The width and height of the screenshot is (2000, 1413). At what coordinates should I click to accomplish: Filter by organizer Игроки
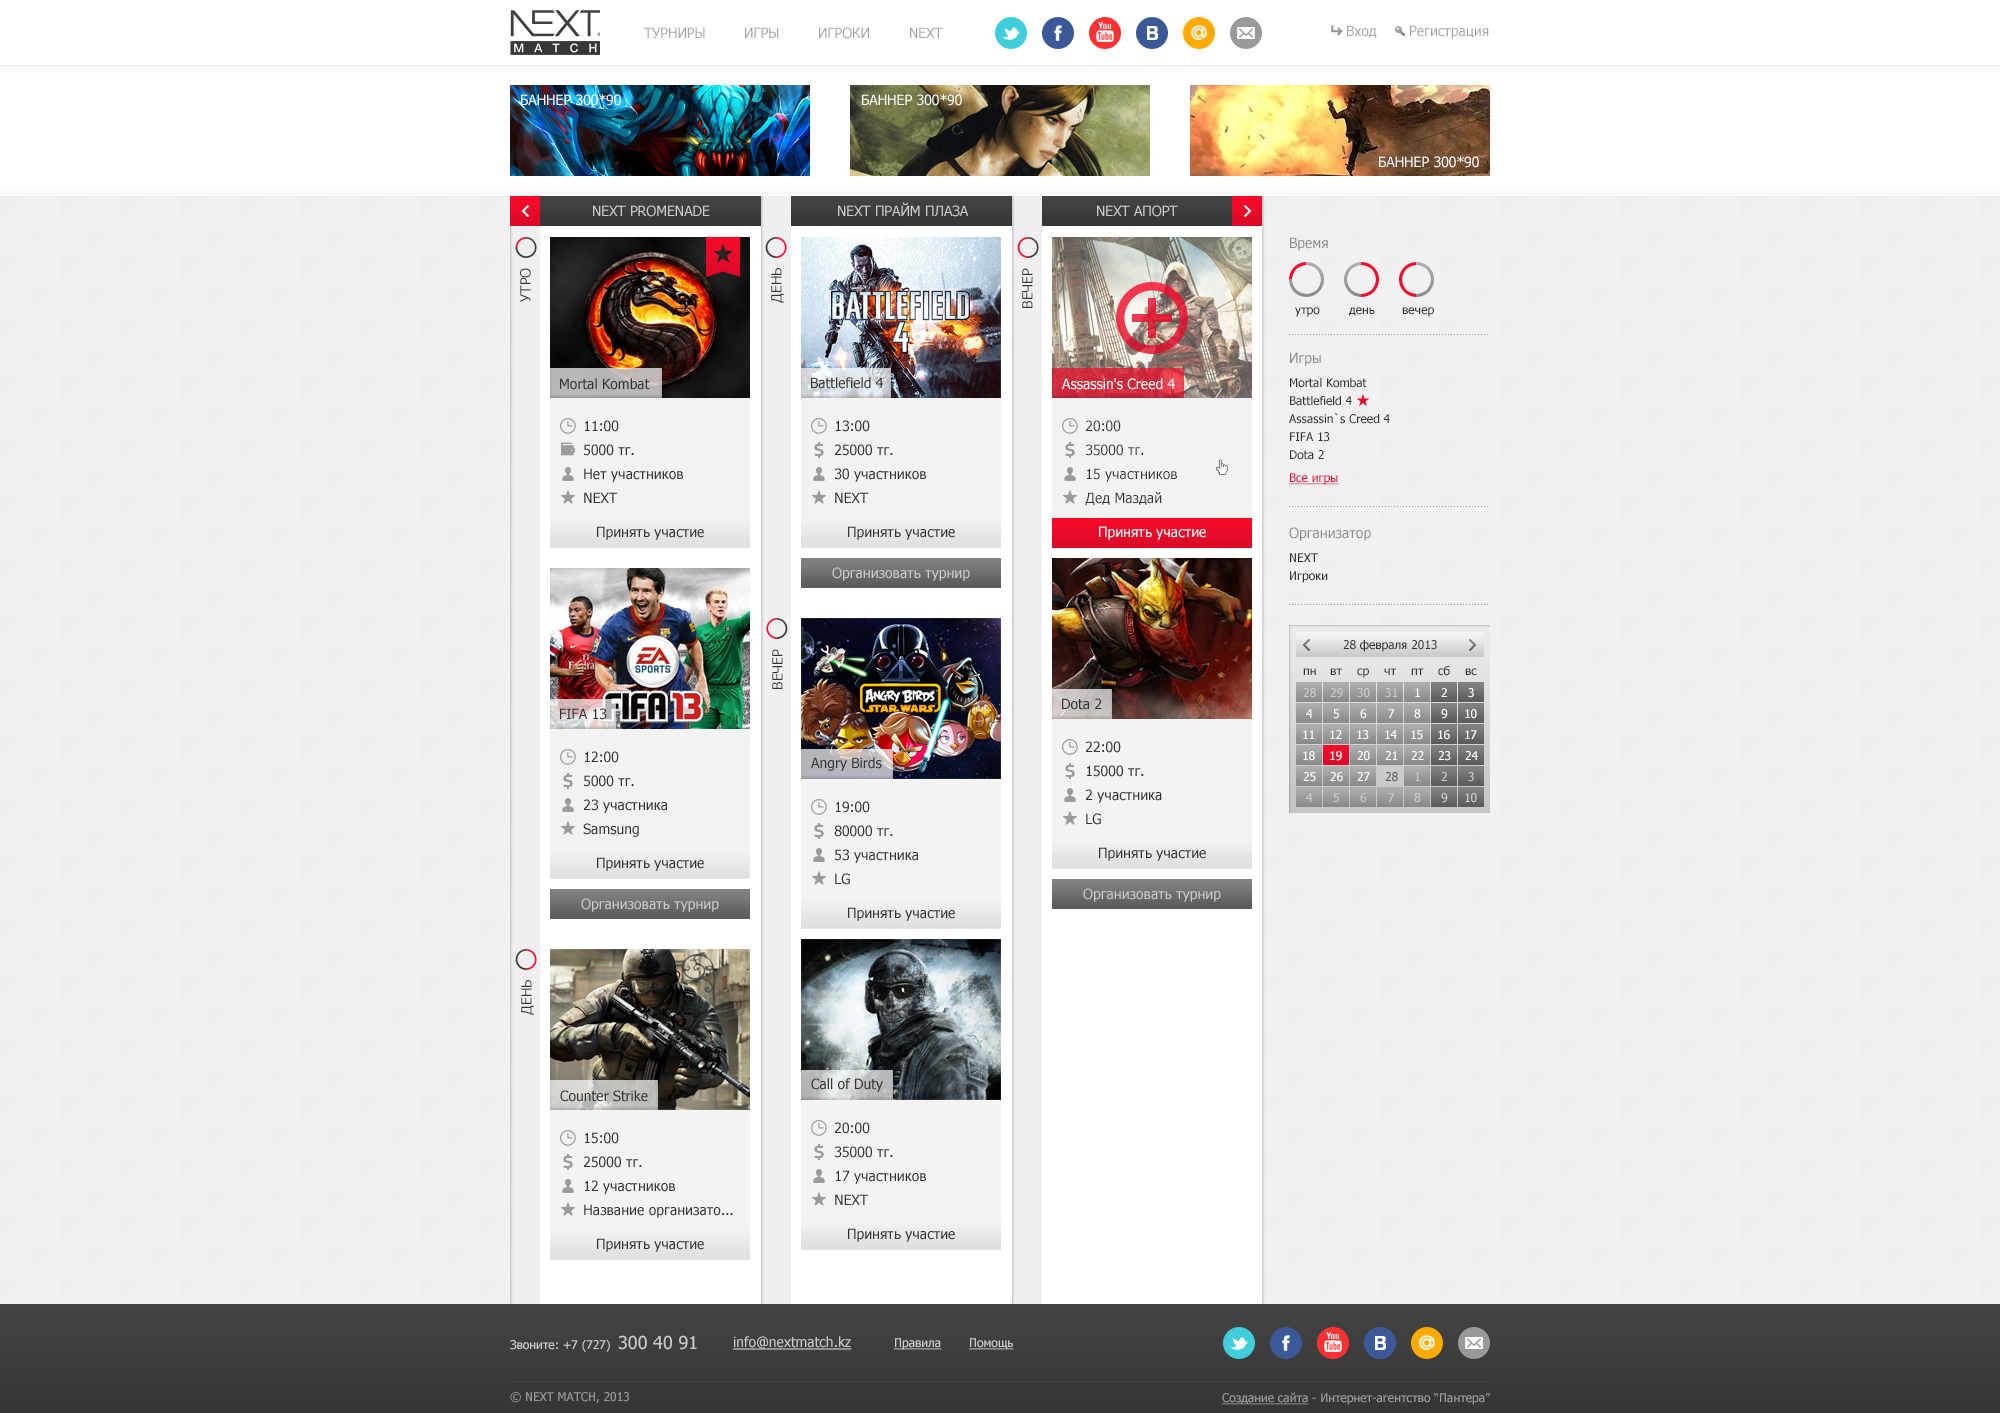(1308, 576)
